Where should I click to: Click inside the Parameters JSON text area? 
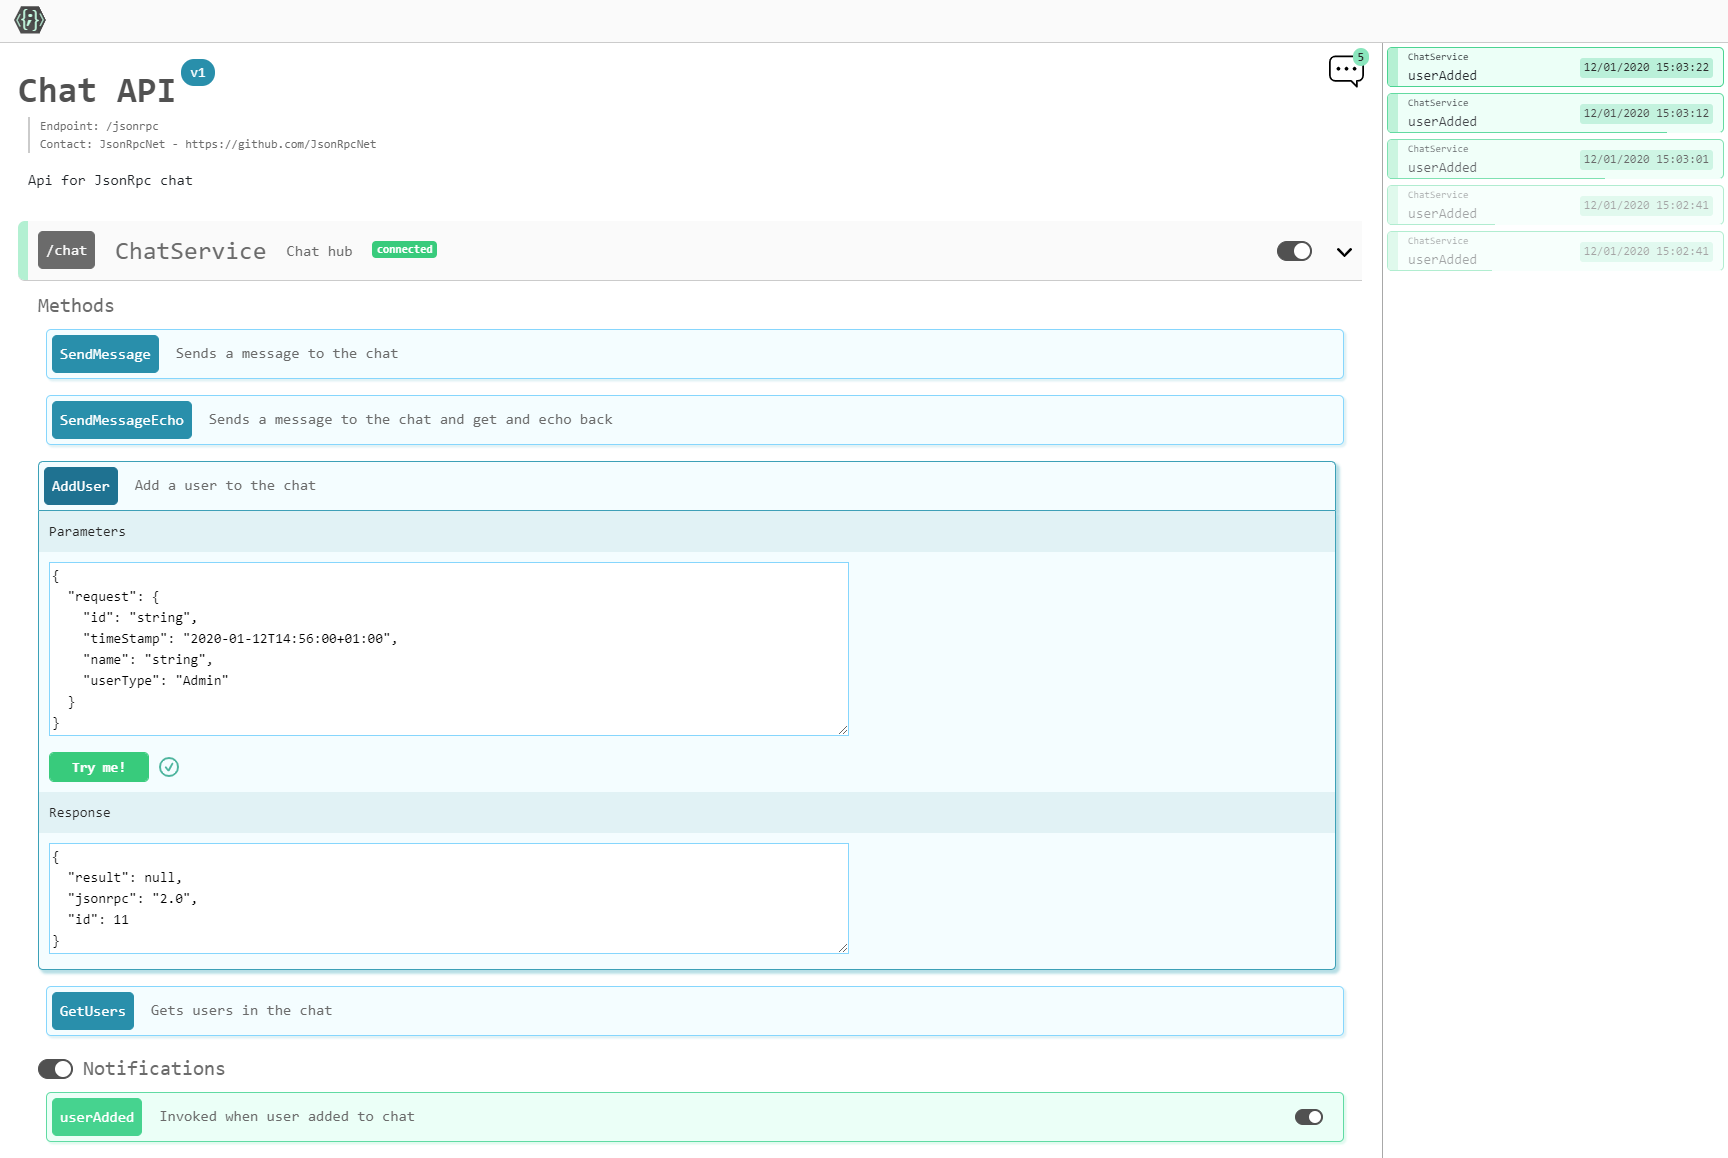pyautogui.click(x=449, y=649)
